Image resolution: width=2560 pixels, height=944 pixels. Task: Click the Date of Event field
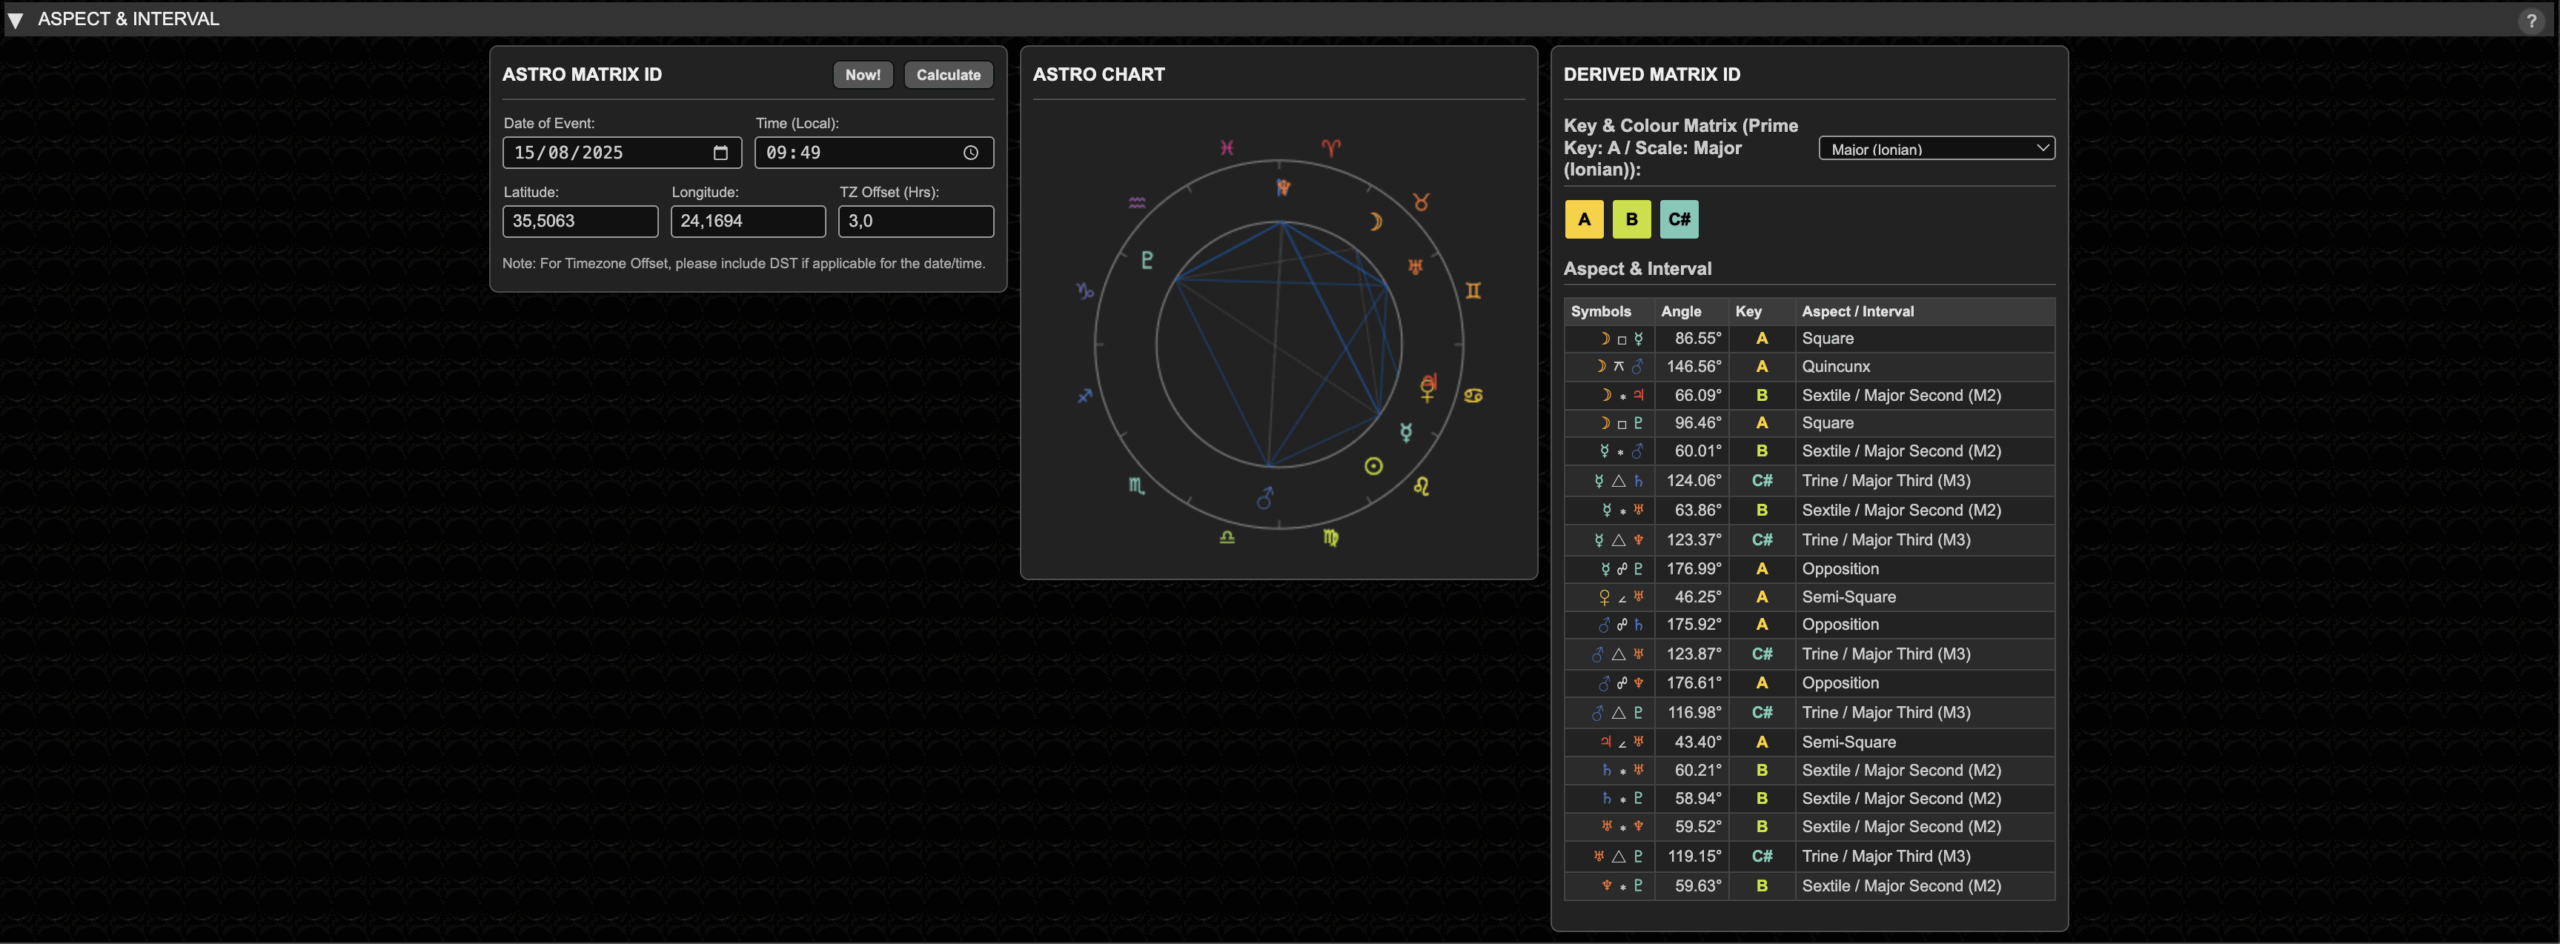coord(622,153)
